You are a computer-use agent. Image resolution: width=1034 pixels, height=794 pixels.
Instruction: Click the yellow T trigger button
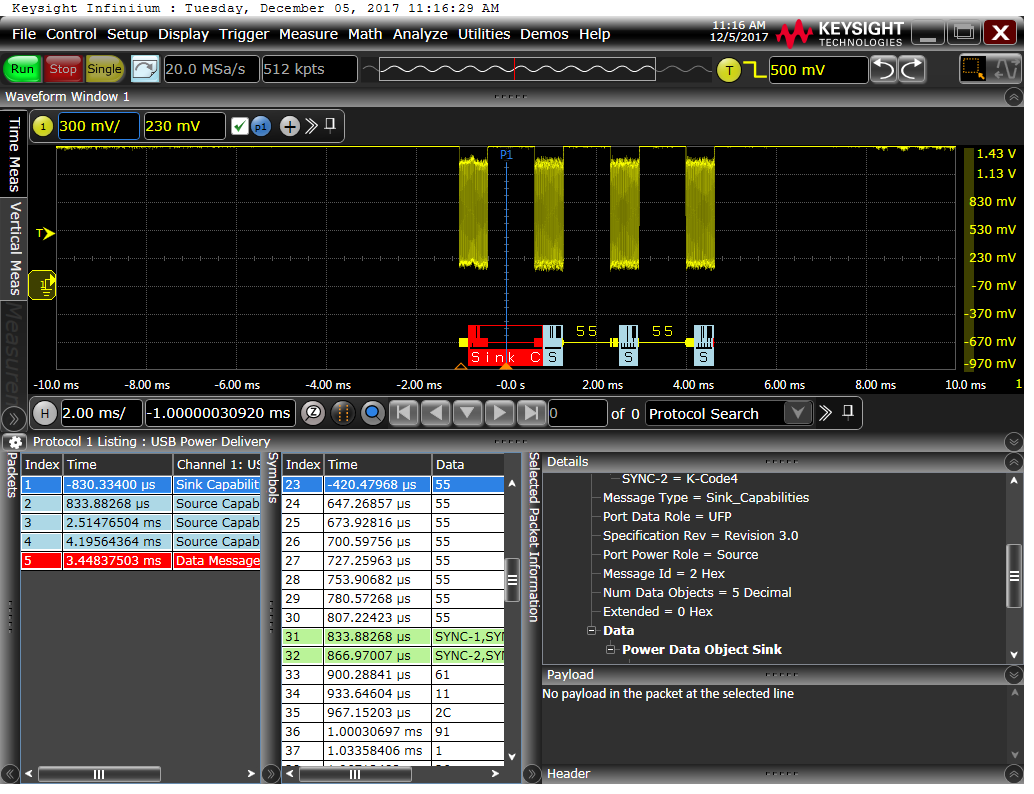[x=729, y=70]
